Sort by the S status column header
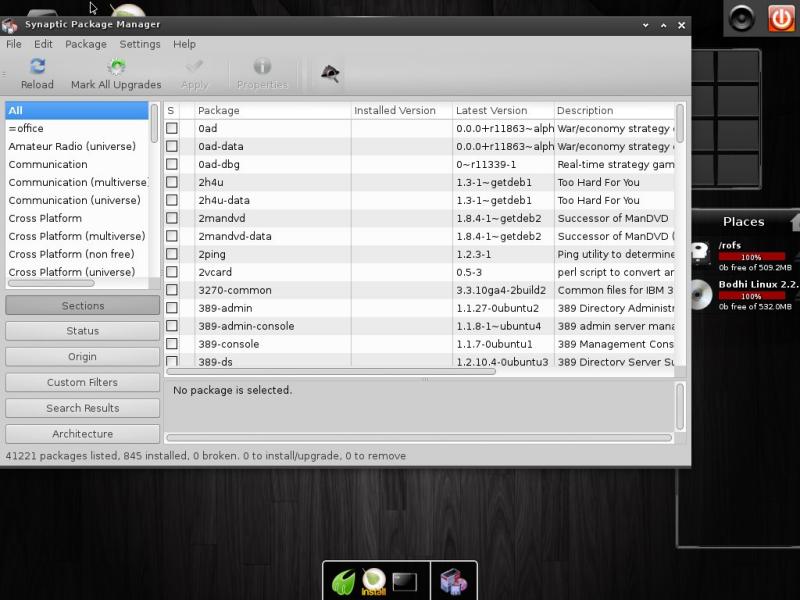The height and width of the screenshot is (600, 800). pyautogui.click(x=171, y=110)
